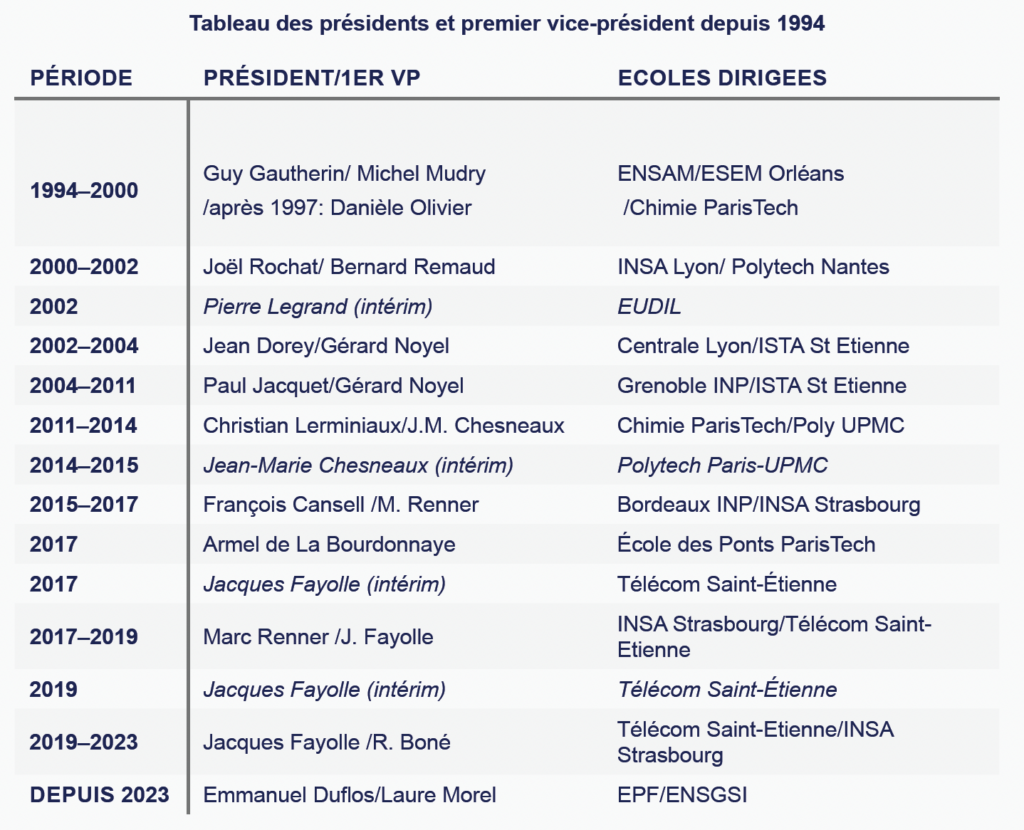Select the INSA Lyon/ Polytech Nantes cell
This screenshot has width=1024, height=830.
[753, 266]
